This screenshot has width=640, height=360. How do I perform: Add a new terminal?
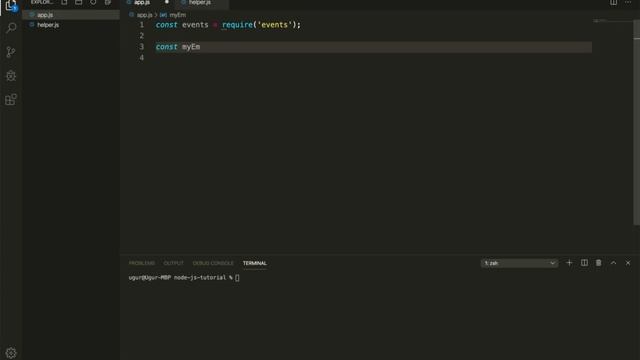pyautogui.click(x=569, y=263)
